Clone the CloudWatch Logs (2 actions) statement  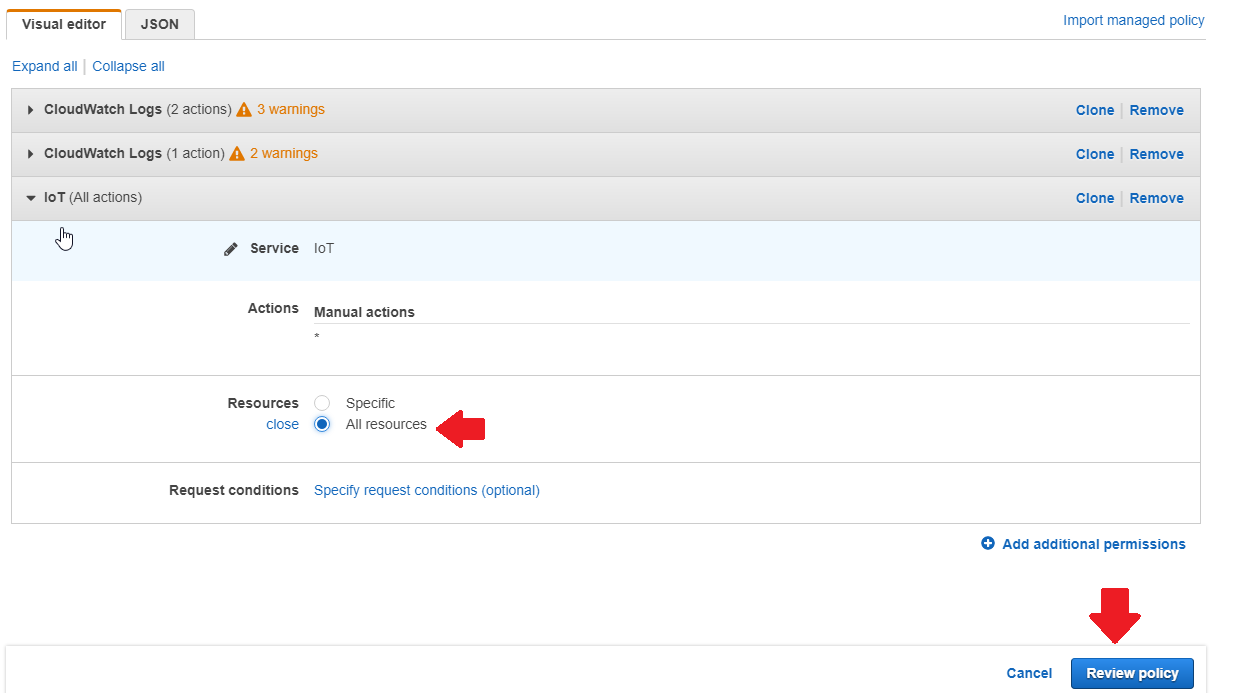1095,110
